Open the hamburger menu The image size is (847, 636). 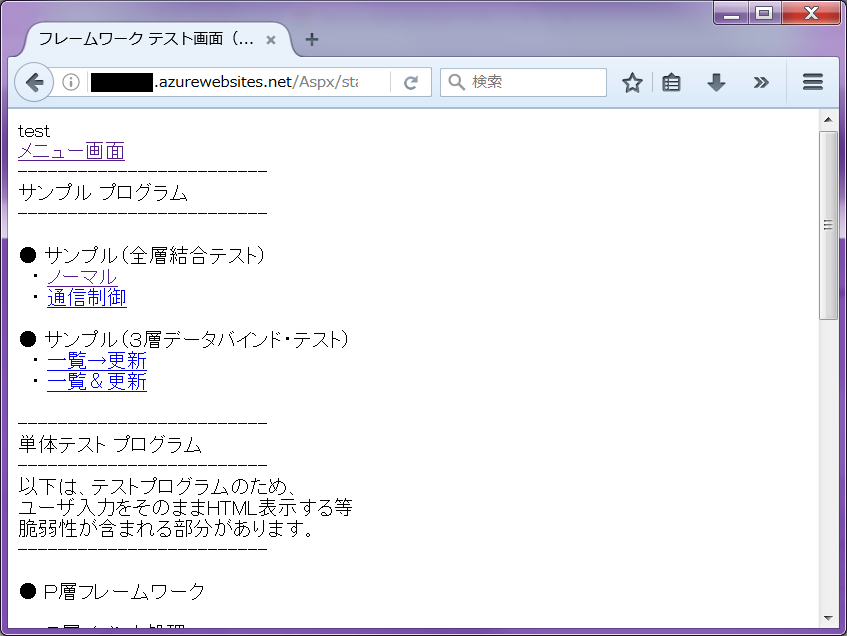[812, 82]
